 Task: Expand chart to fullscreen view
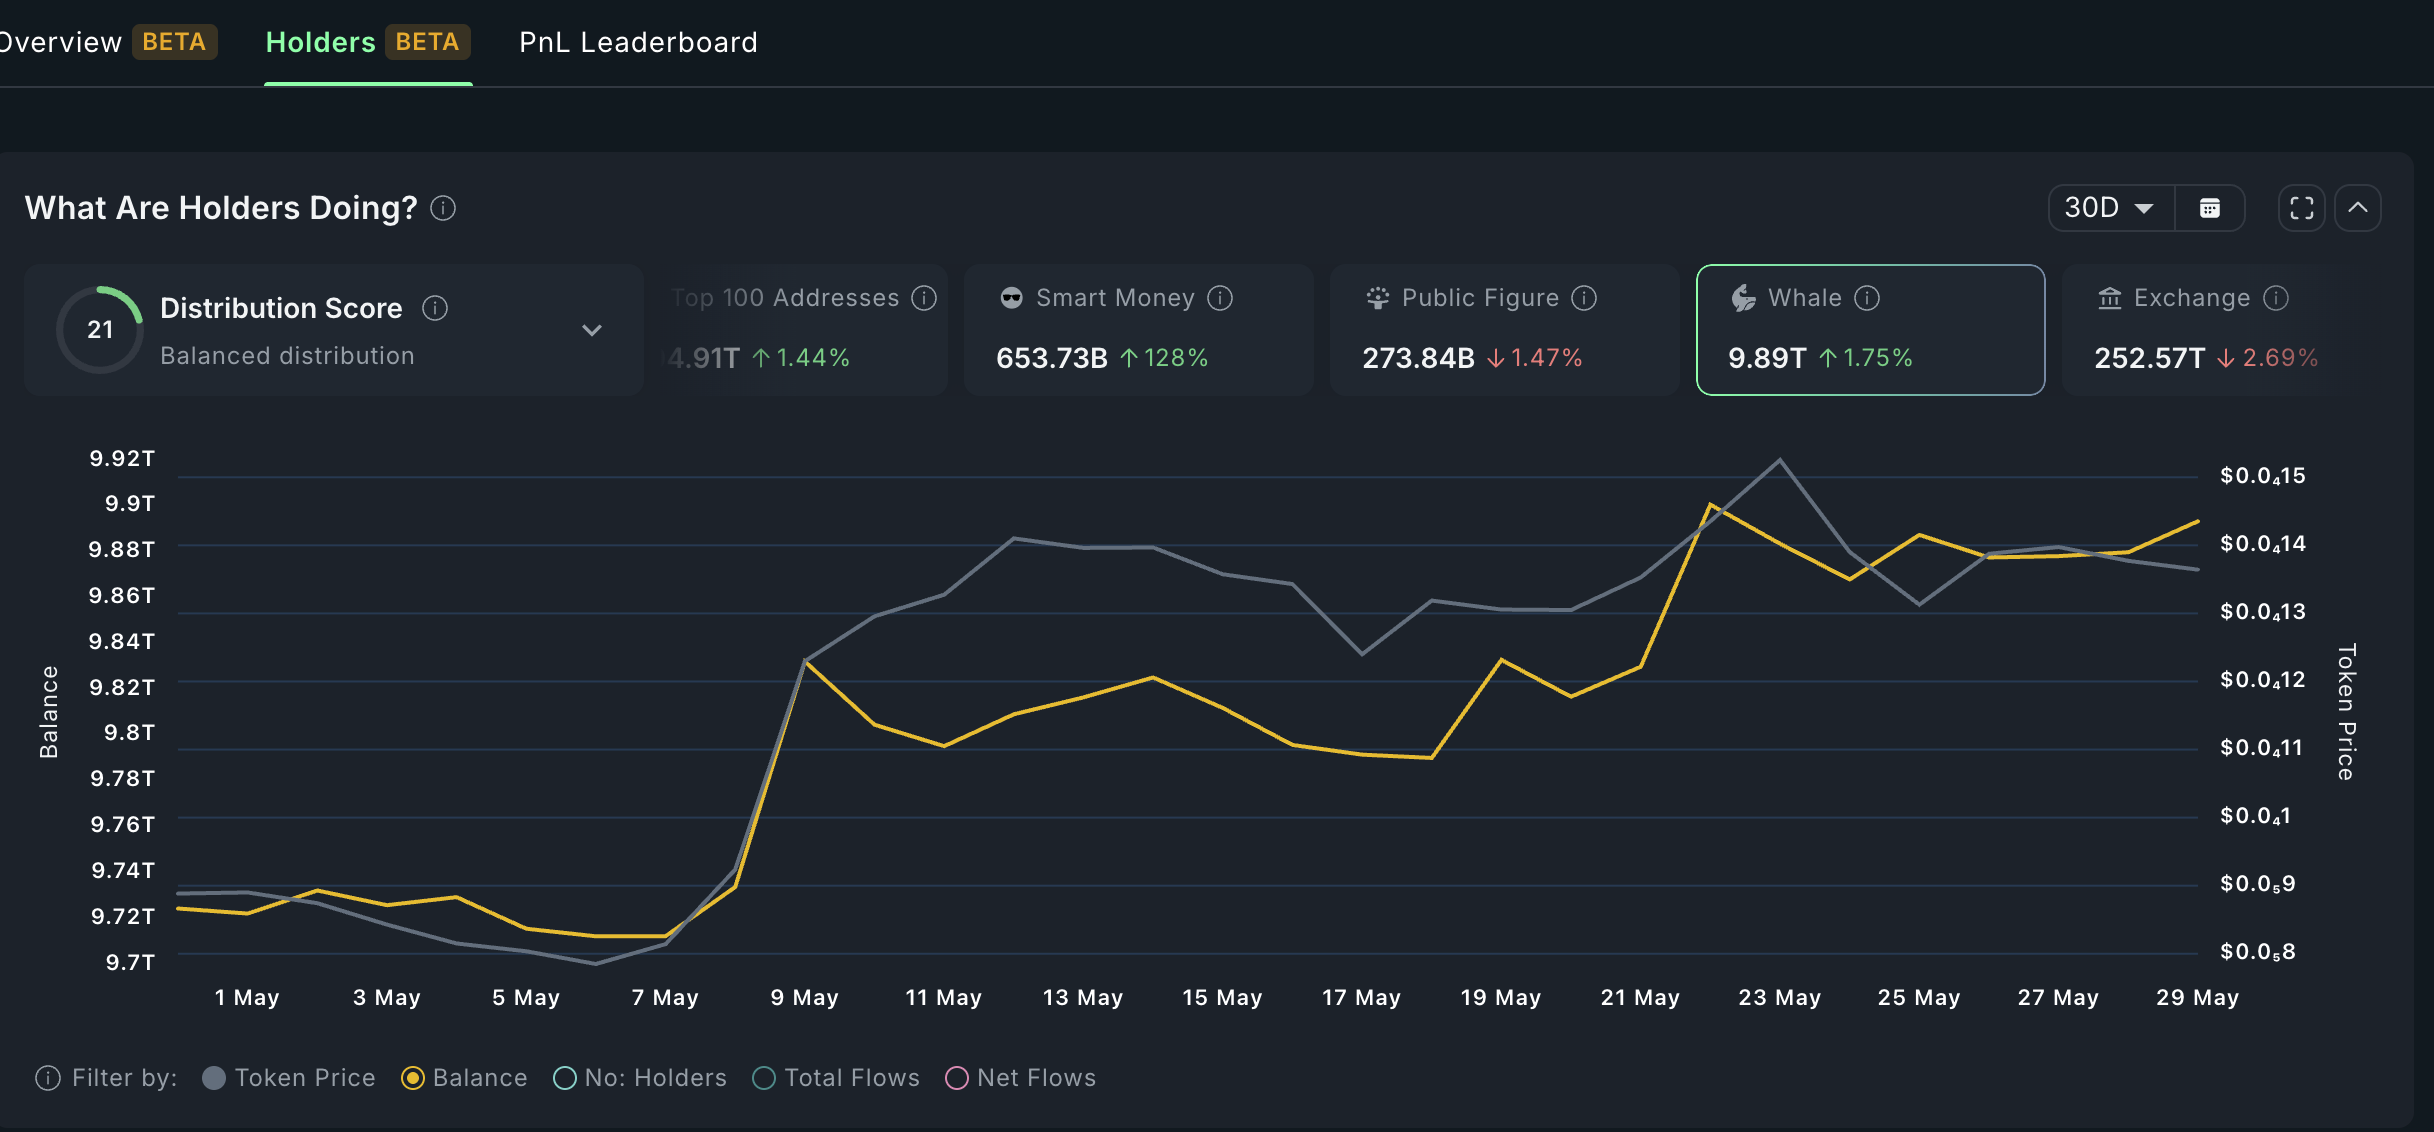tap(2301, 208)
